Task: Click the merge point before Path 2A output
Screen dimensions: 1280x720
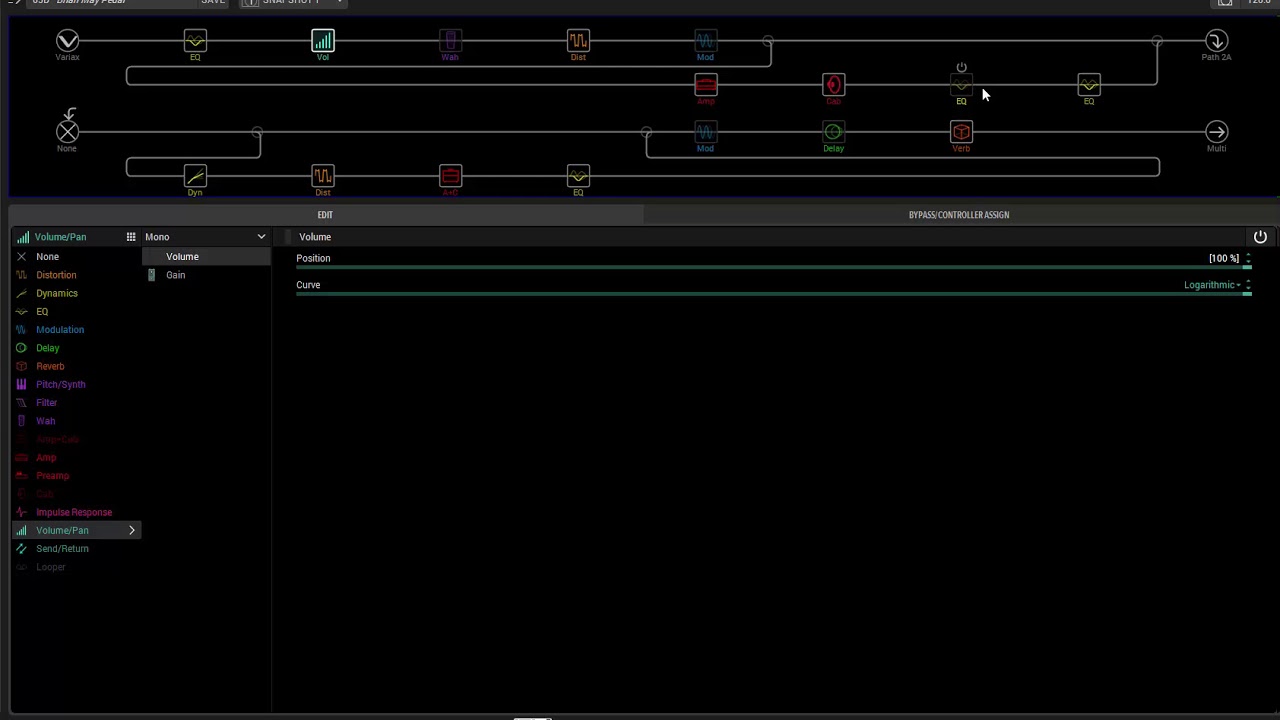Action: click(1157, 41)
